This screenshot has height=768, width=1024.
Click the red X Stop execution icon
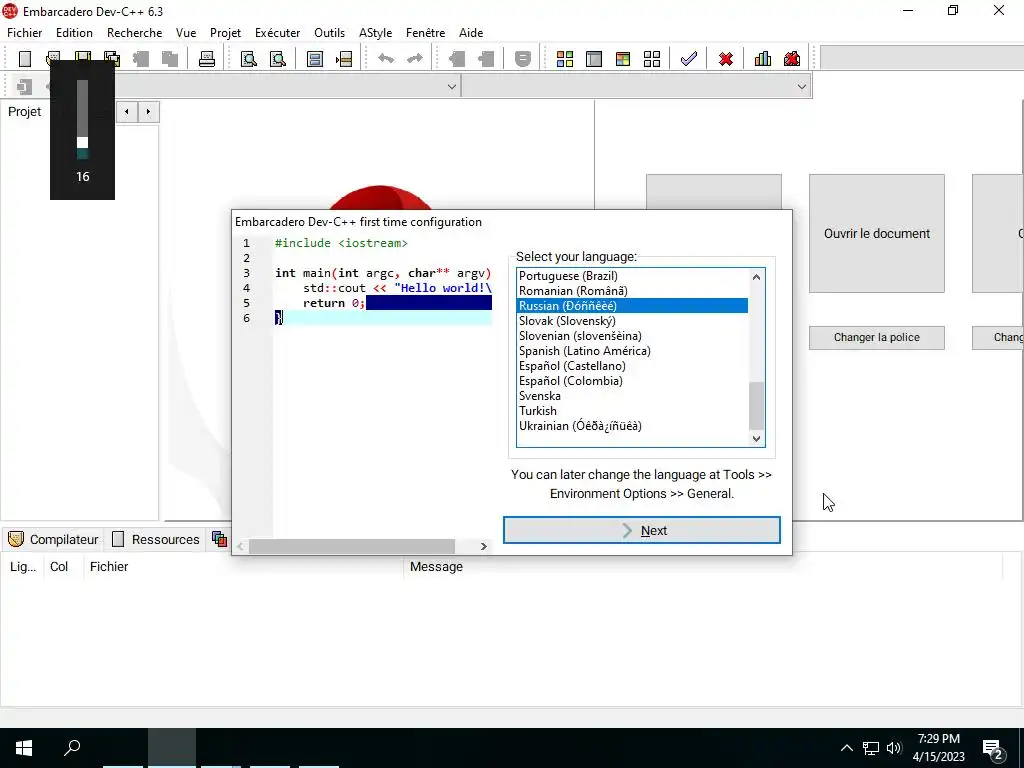coord(726,59)
